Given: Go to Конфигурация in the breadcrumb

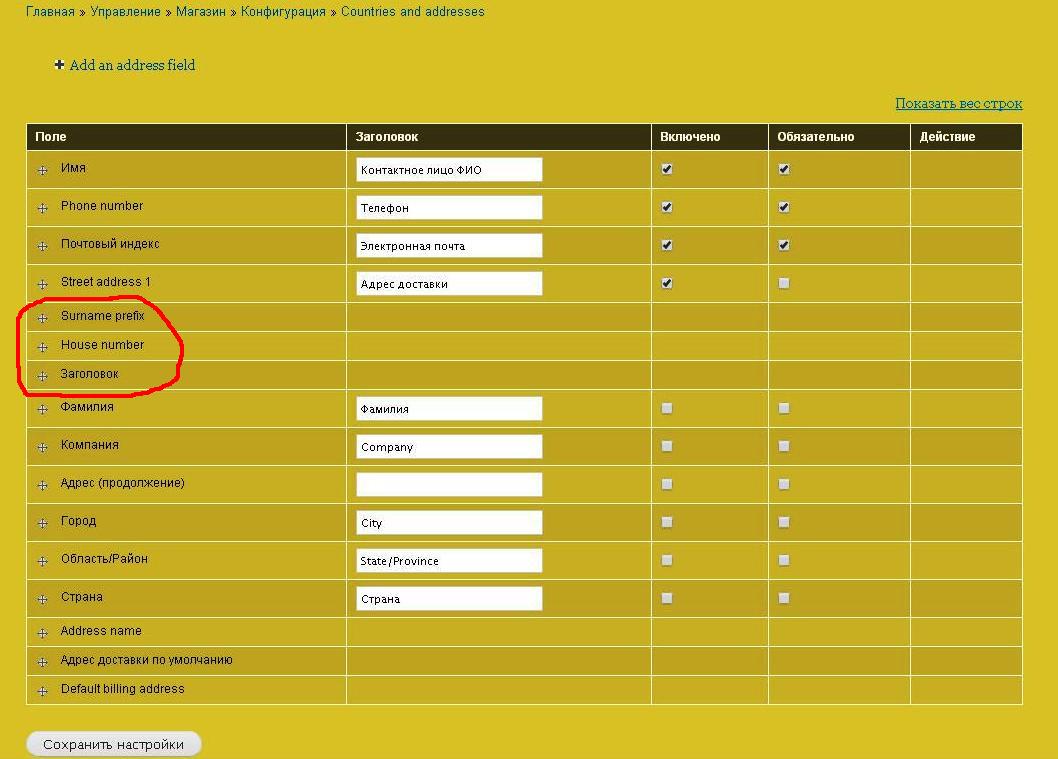Looking at the screenshot, I should click(283, 12).
